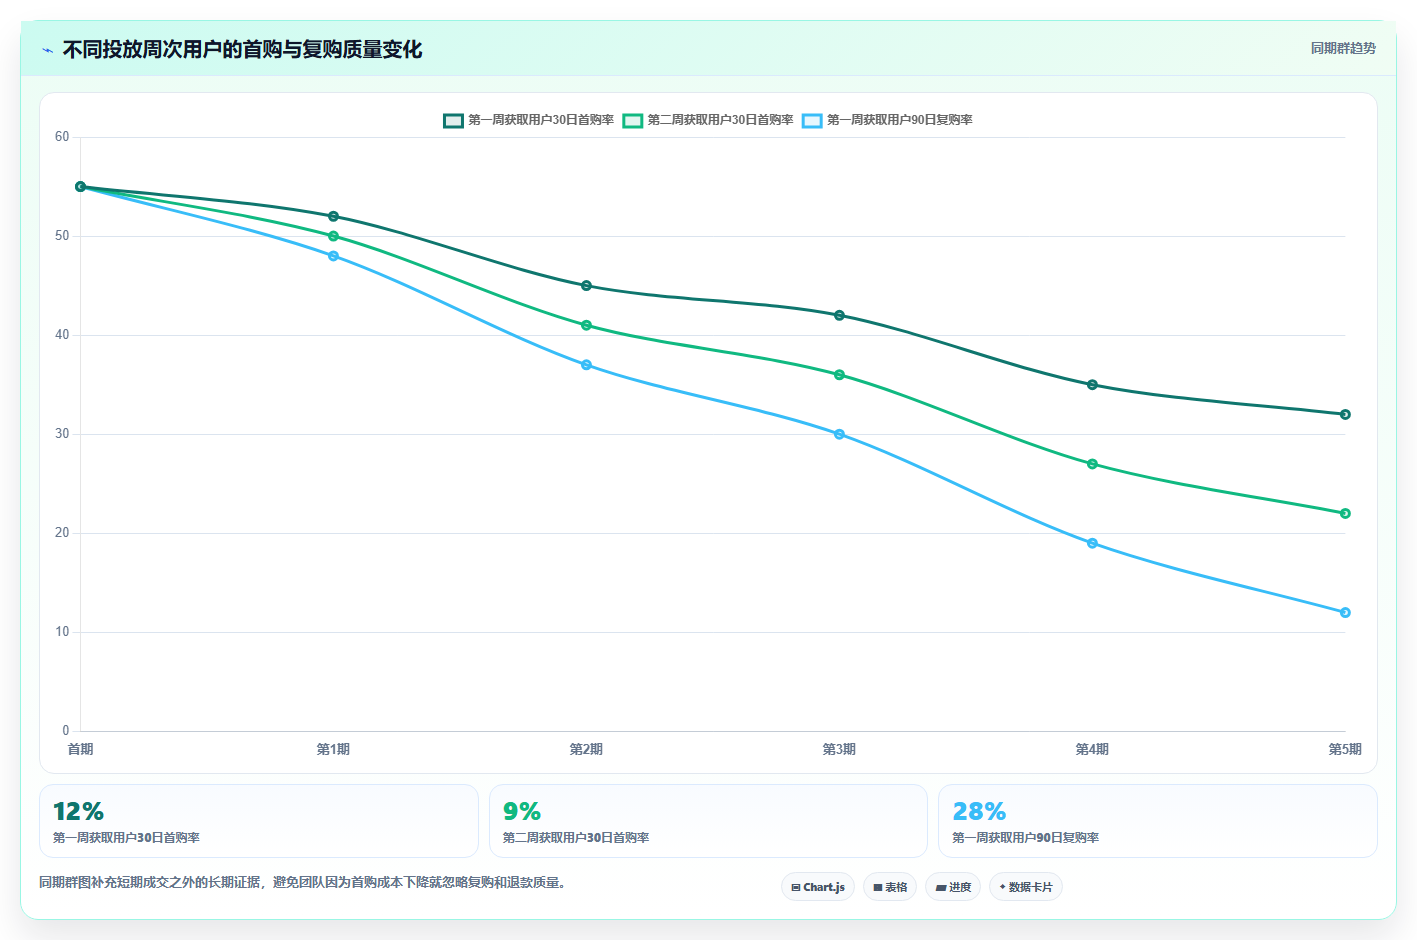Click the dark green data point at 第3期
The height and width of the screenshot is (940, 1417).
click(840, 315)
